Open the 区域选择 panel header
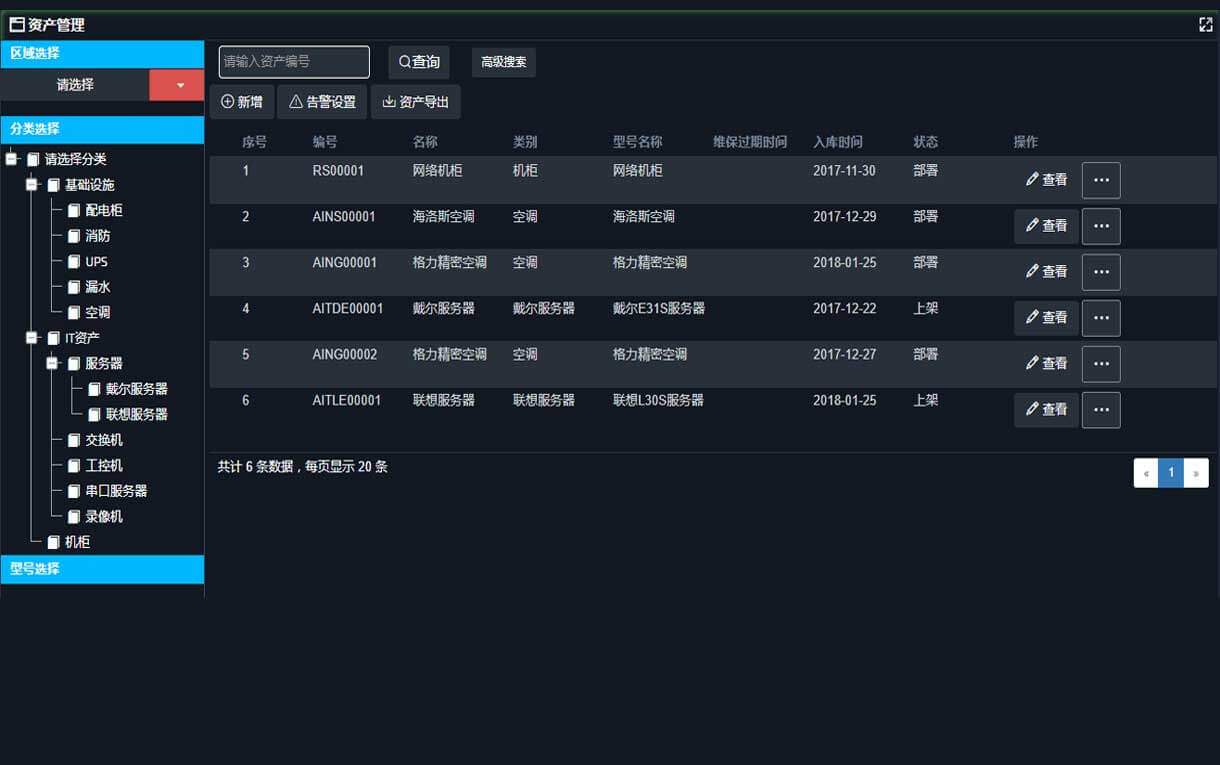 [102, 54]
